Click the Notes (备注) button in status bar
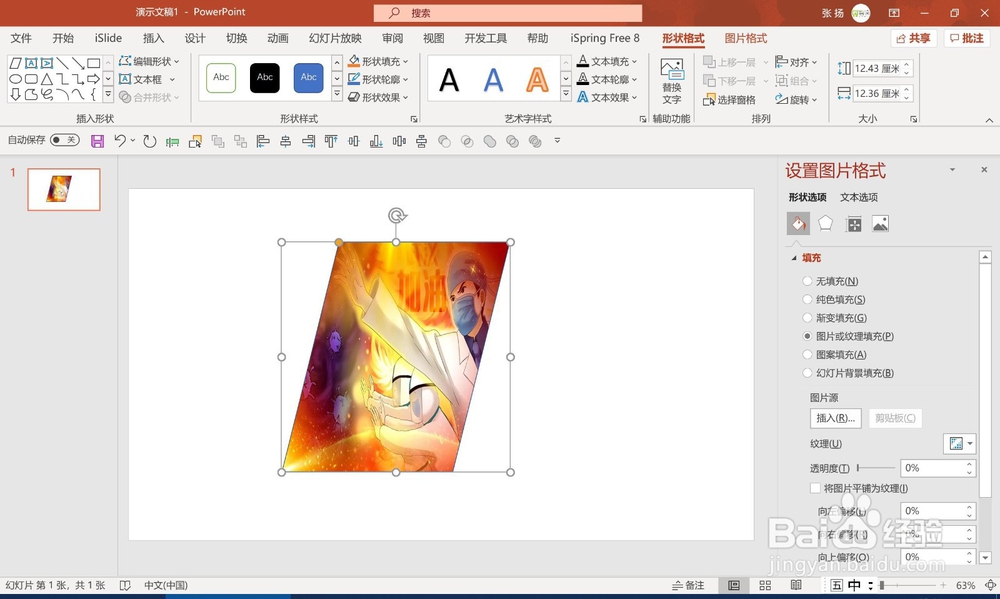1000x599 pixels. [689, 585]
